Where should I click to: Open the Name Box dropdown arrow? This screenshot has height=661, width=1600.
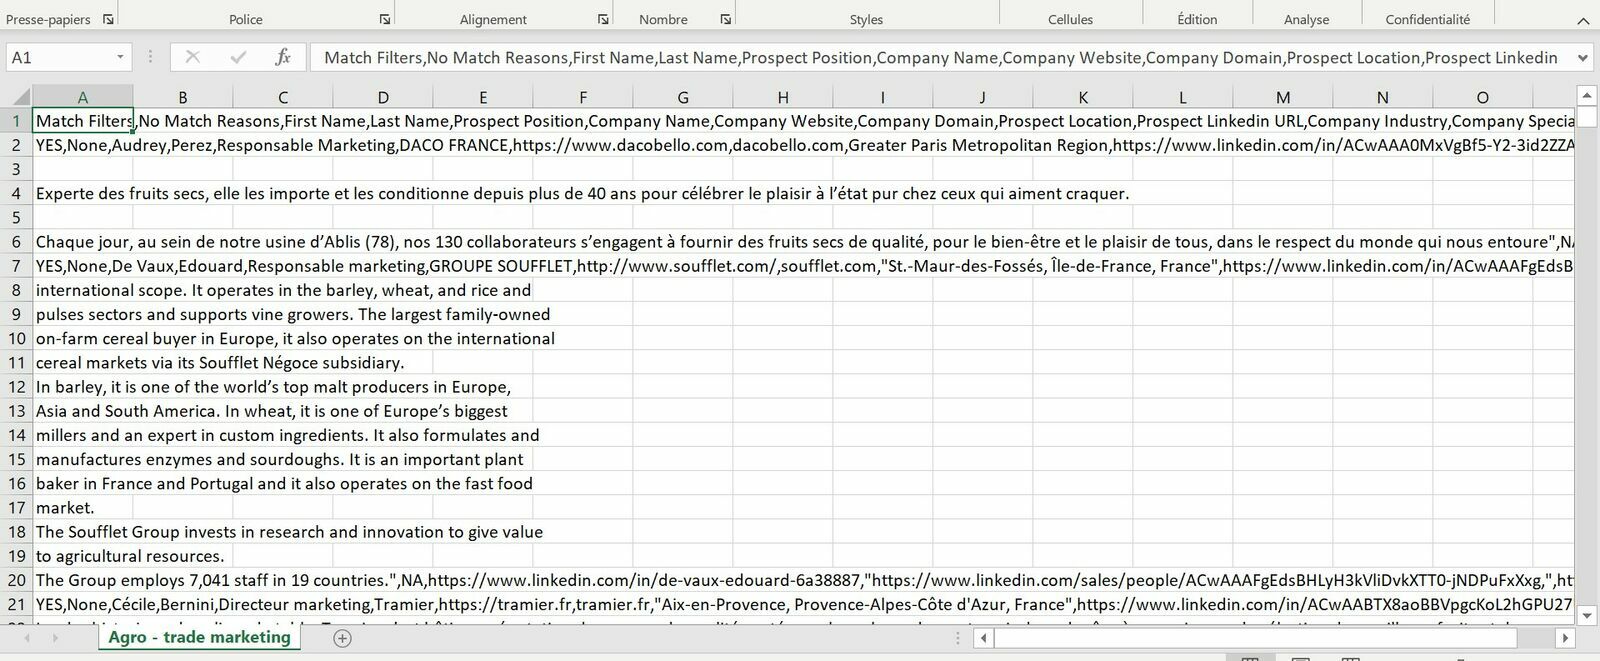click(120, 57)
